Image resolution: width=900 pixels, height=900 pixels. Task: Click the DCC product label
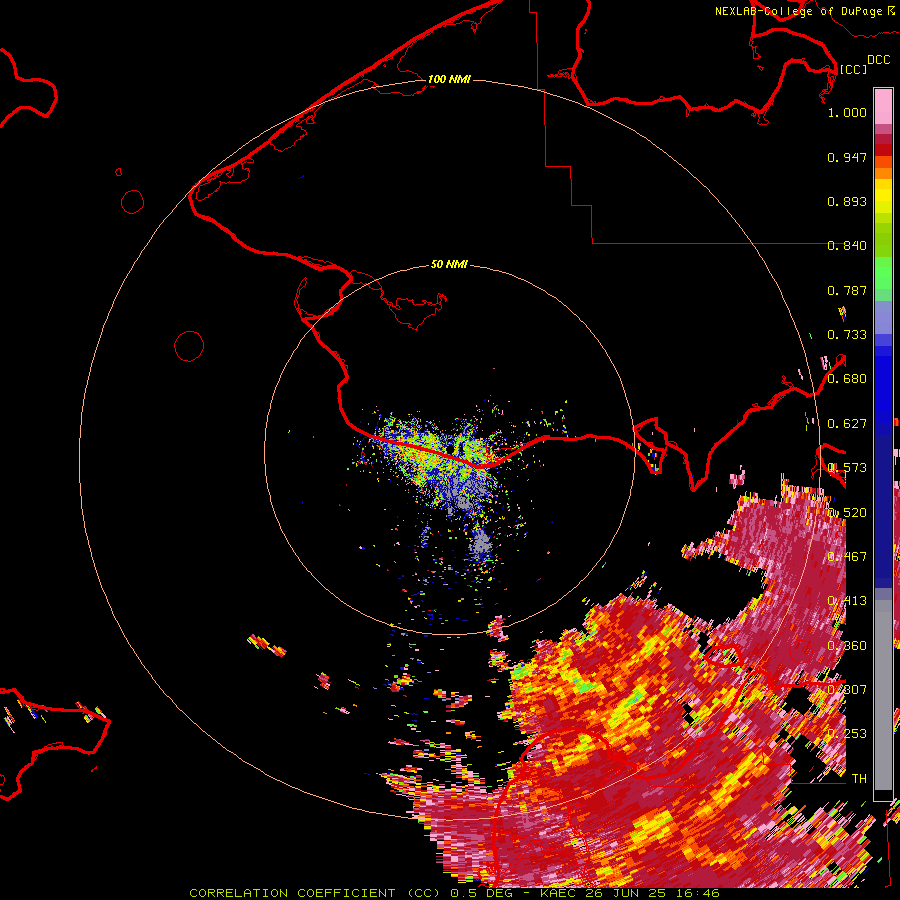pyautogui.click(x=878, y=60)
